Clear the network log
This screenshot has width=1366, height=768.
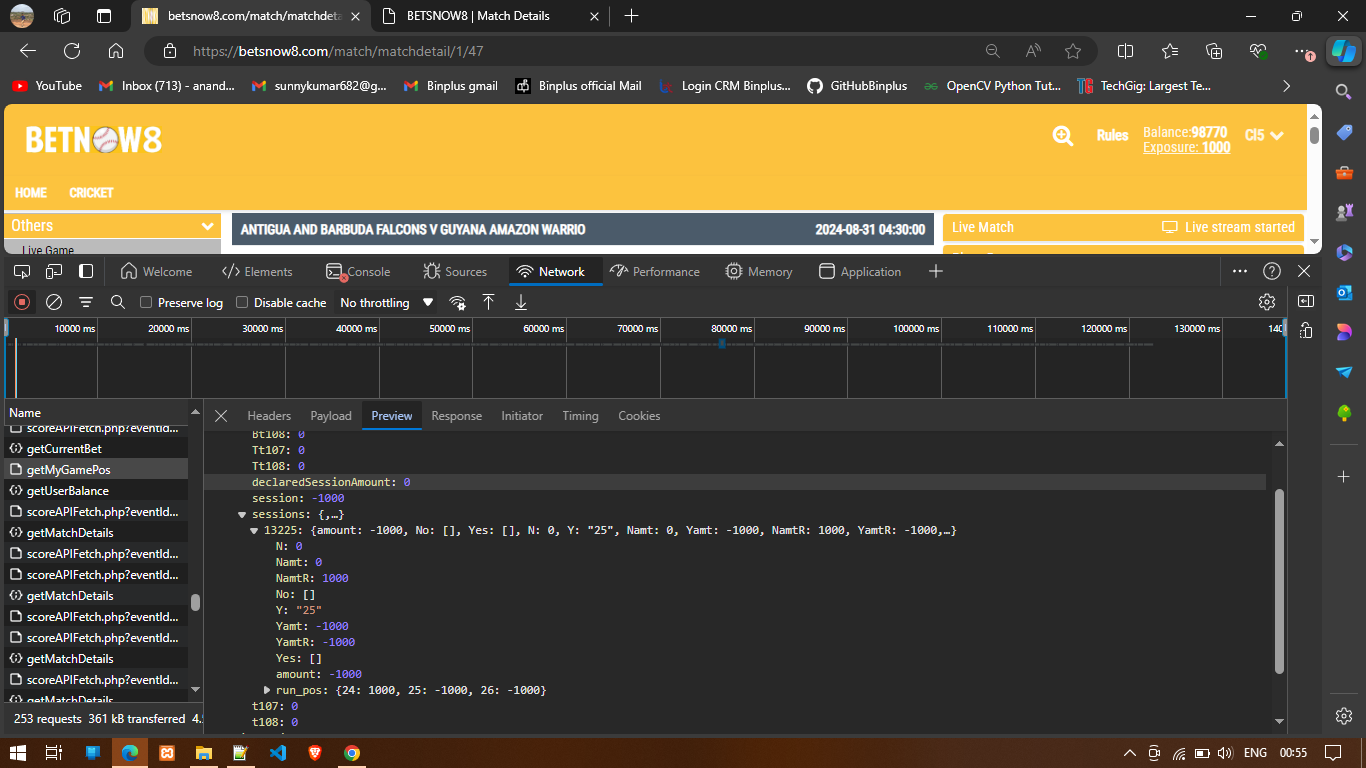54,302
